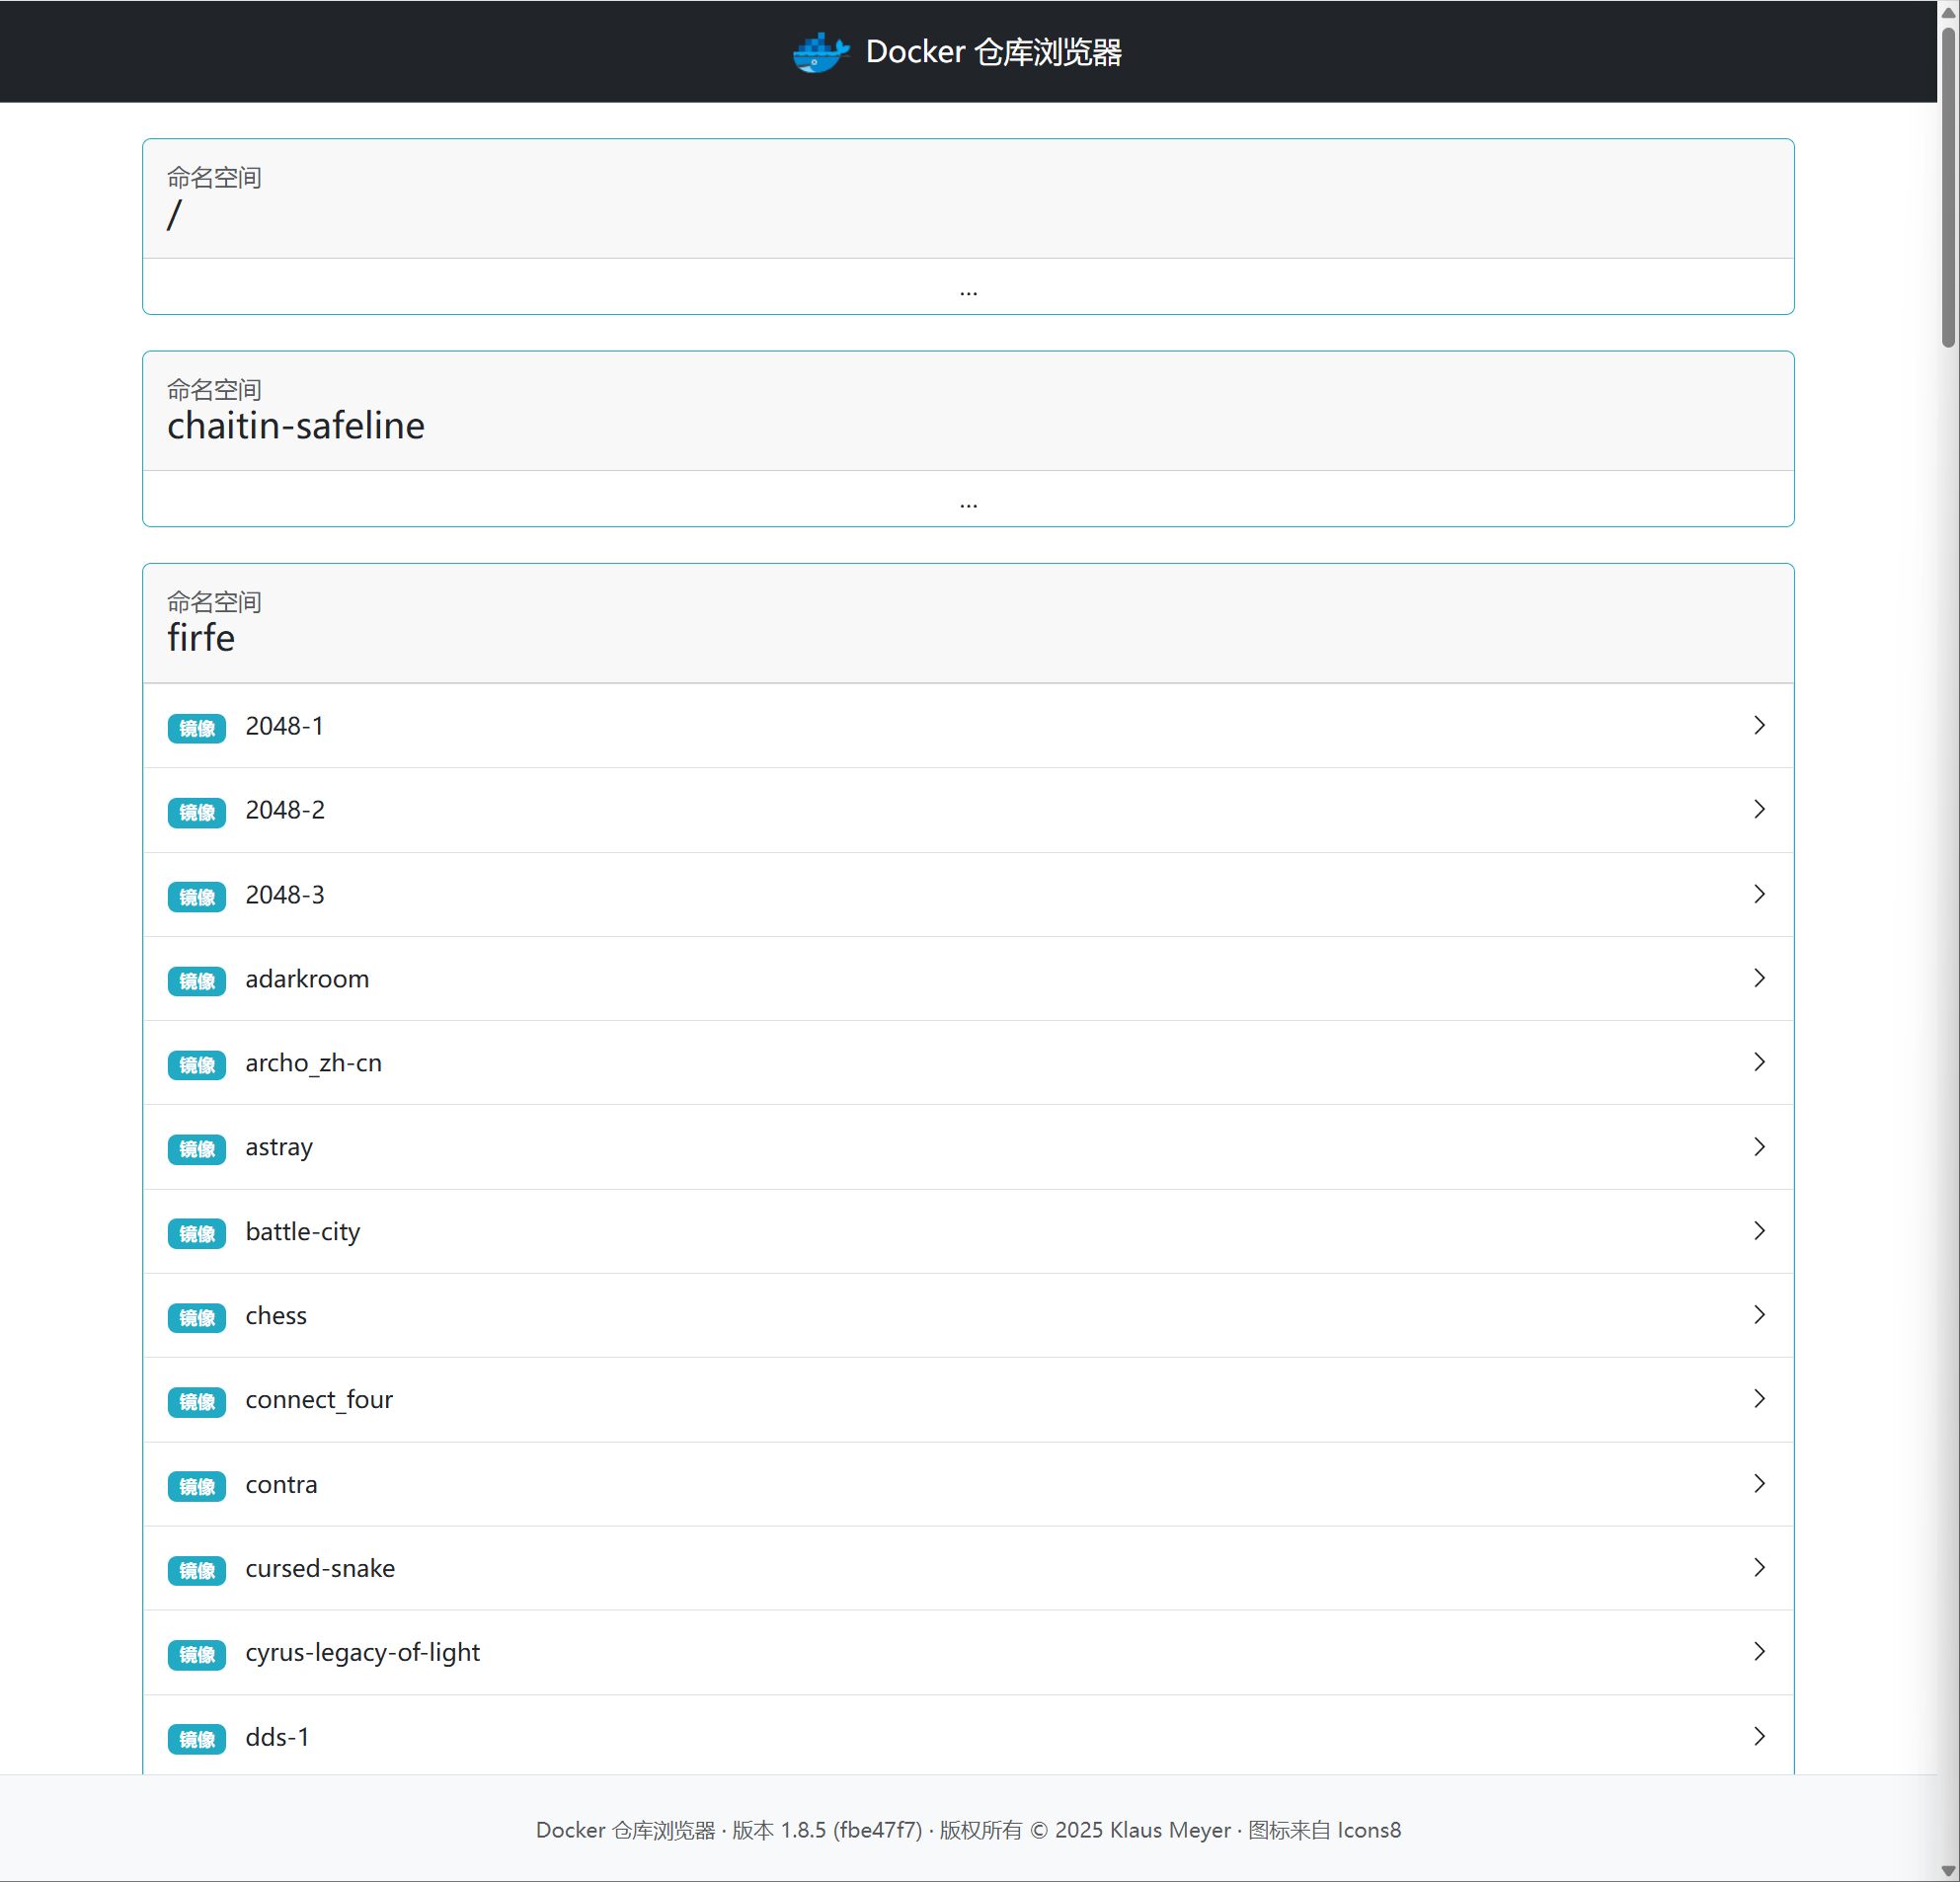Click the Docker 仓库浏览器 header title
1960x1882 pixels.
click(x=993, y=52)
